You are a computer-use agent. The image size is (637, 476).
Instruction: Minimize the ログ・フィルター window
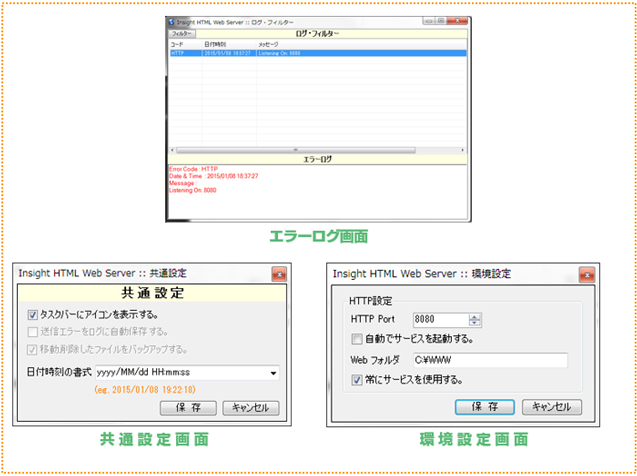coord(429,21)
